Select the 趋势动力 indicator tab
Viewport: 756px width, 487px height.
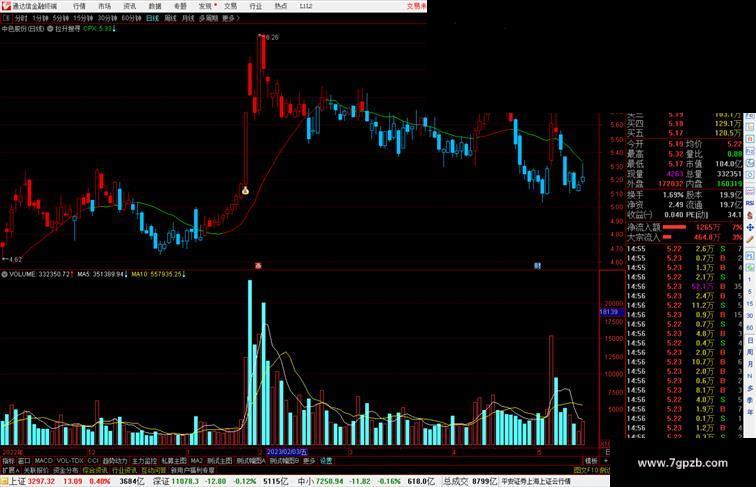coord(115,461)
